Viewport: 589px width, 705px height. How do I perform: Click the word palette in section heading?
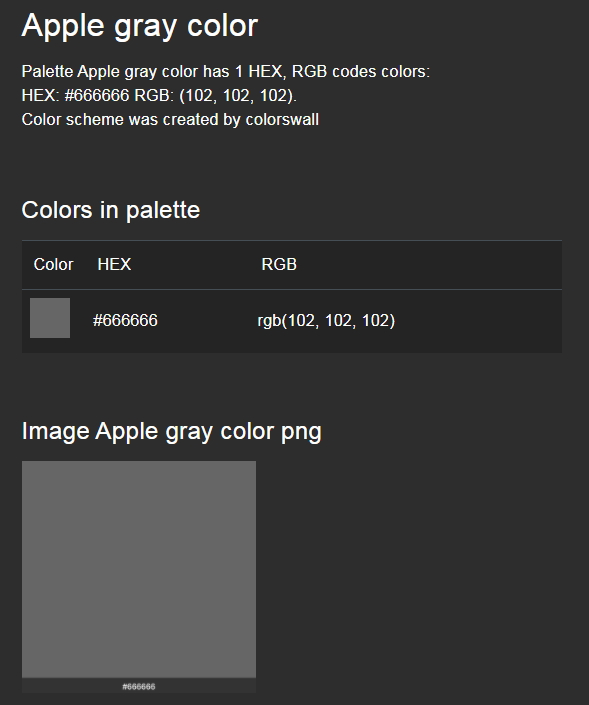coord(163,211)
